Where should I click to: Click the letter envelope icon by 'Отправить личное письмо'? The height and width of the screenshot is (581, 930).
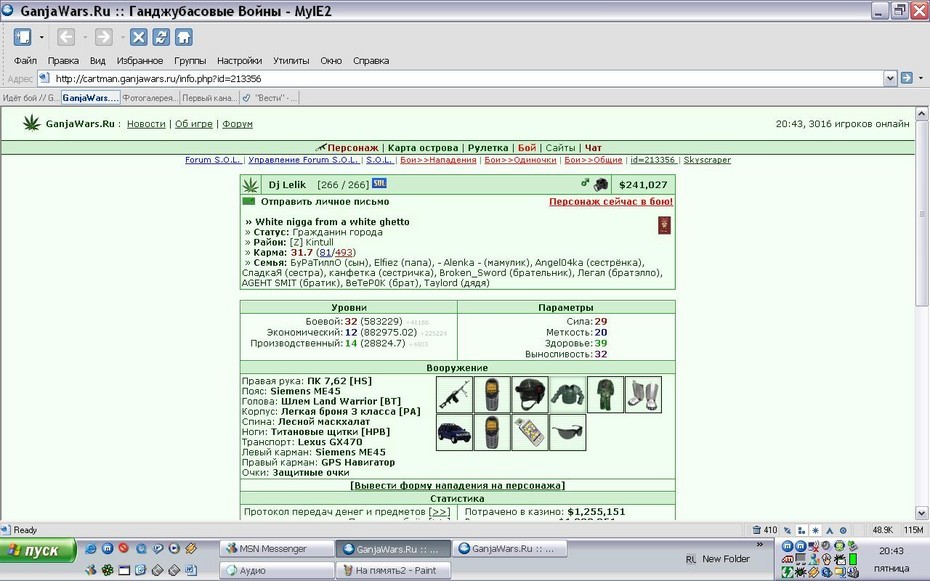pyautogui.click(x=249, y=202)
